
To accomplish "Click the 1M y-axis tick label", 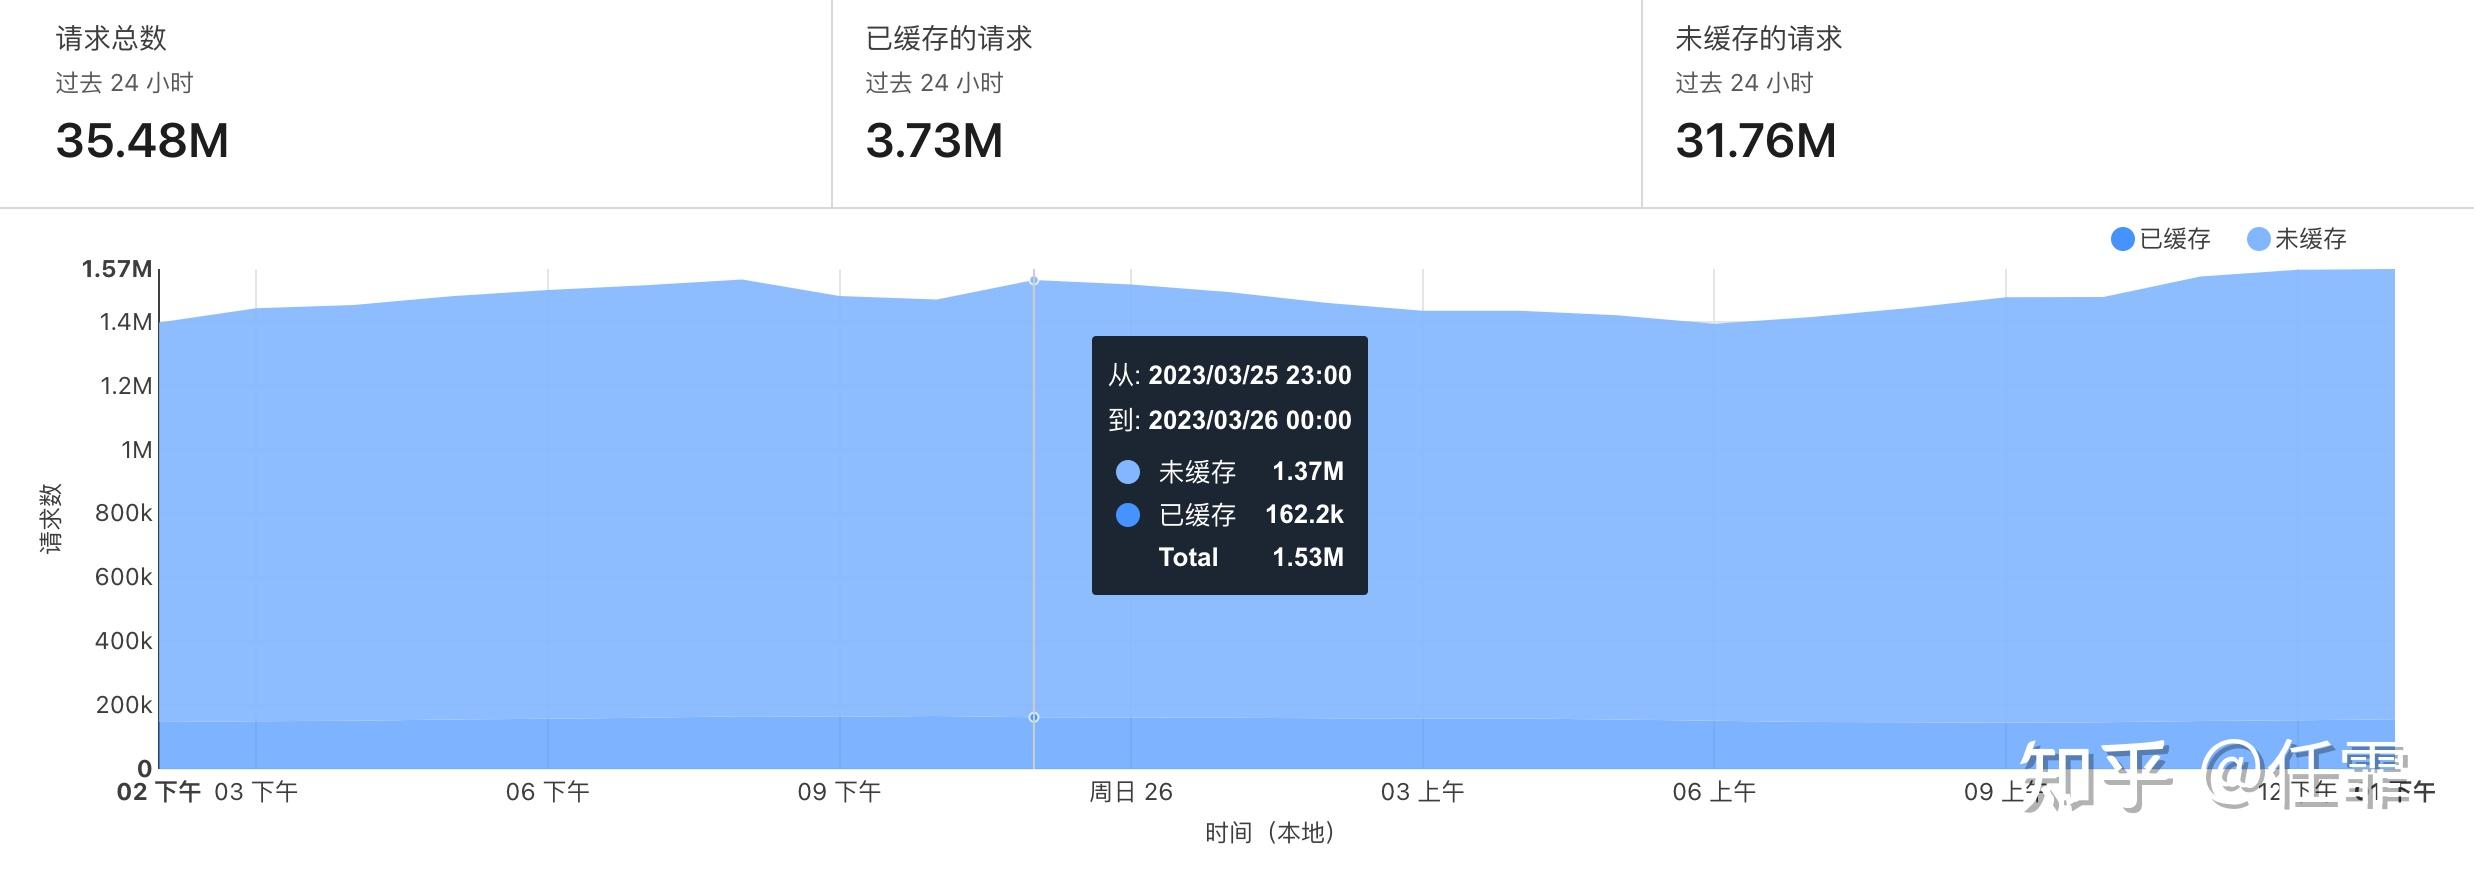I will click(137, 450).
